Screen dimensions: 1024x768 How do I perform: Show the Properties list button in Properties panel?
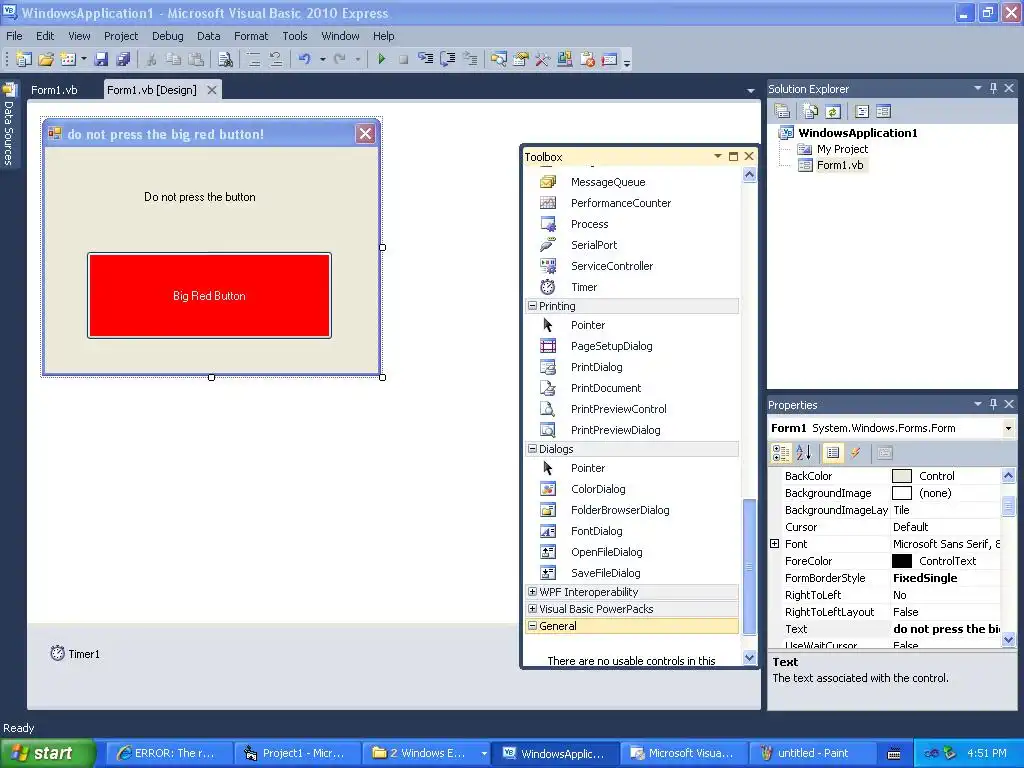(x=832, y=453)
